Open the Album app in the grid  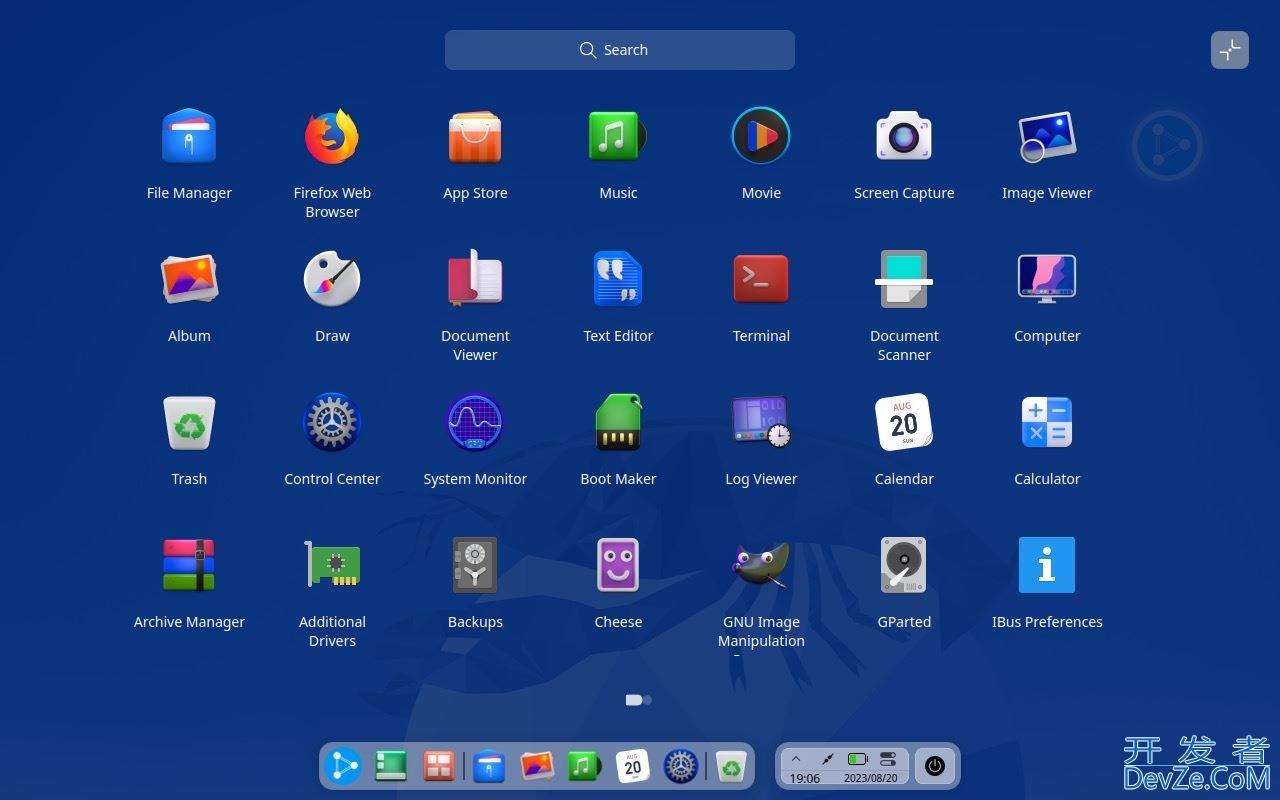(x=189, y=279)
